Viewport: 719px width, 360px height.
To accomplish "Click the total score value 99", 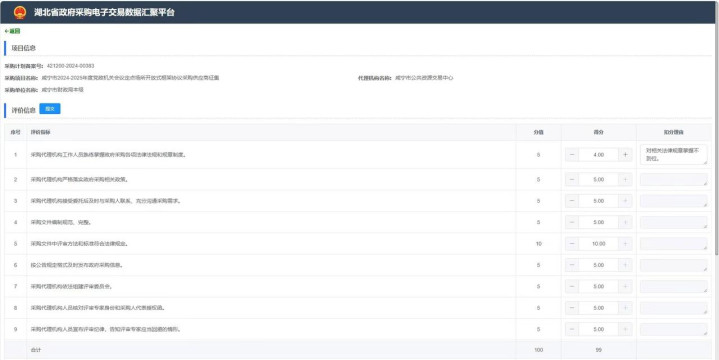I will click(x=598, y=350).
